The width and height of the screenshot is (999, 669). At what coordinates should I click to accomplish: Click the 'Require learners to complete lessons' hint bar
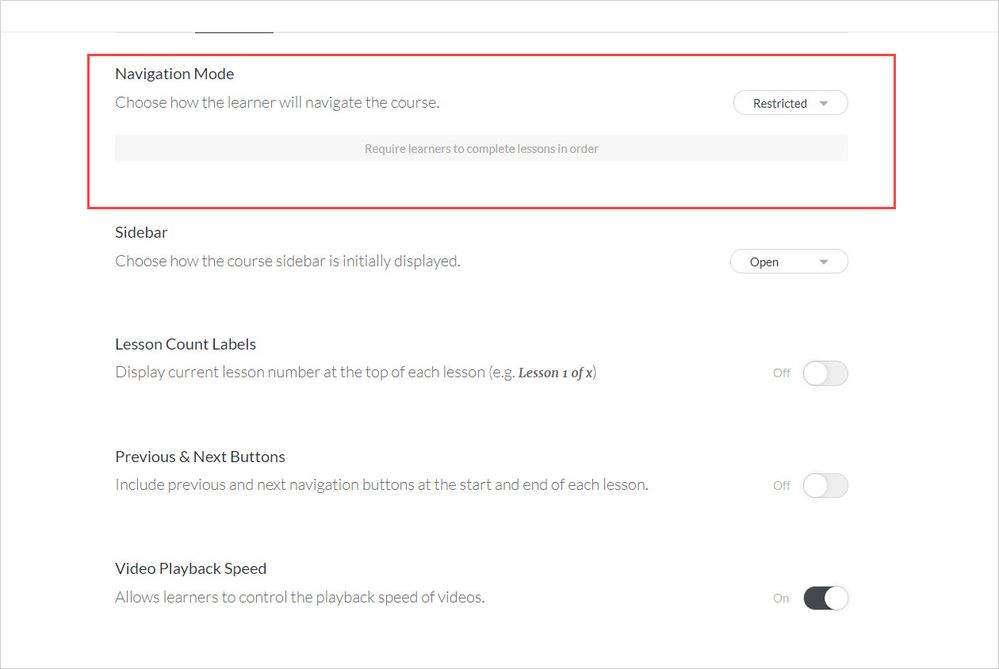[481, 149]
